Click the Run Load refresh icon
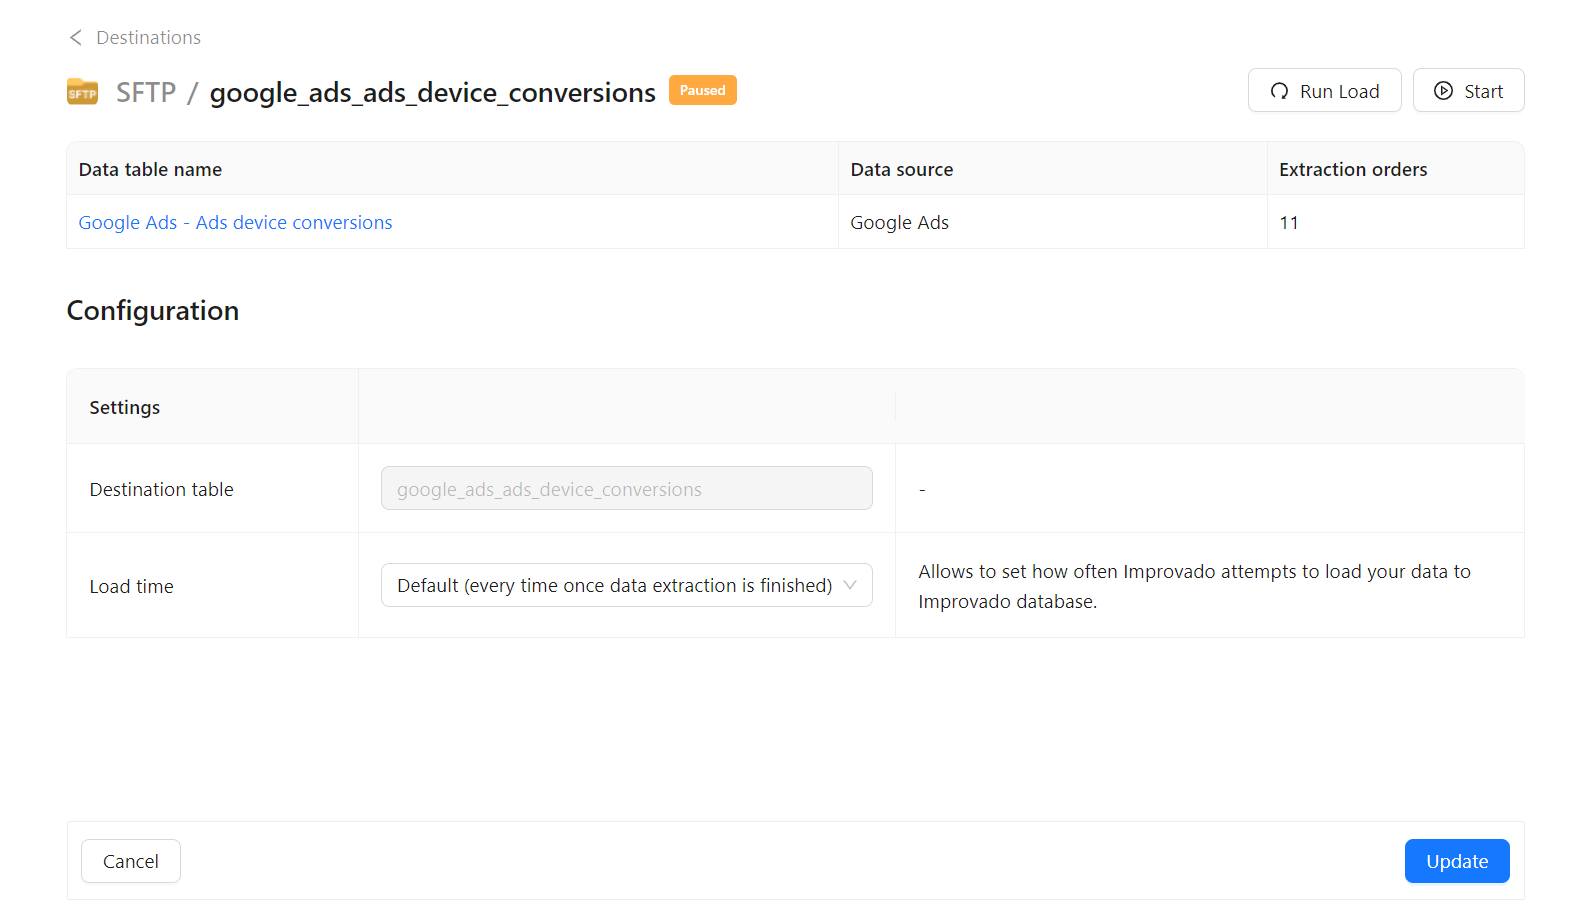The height and width of the screenshot is (922, 1584). [1279, 91]
